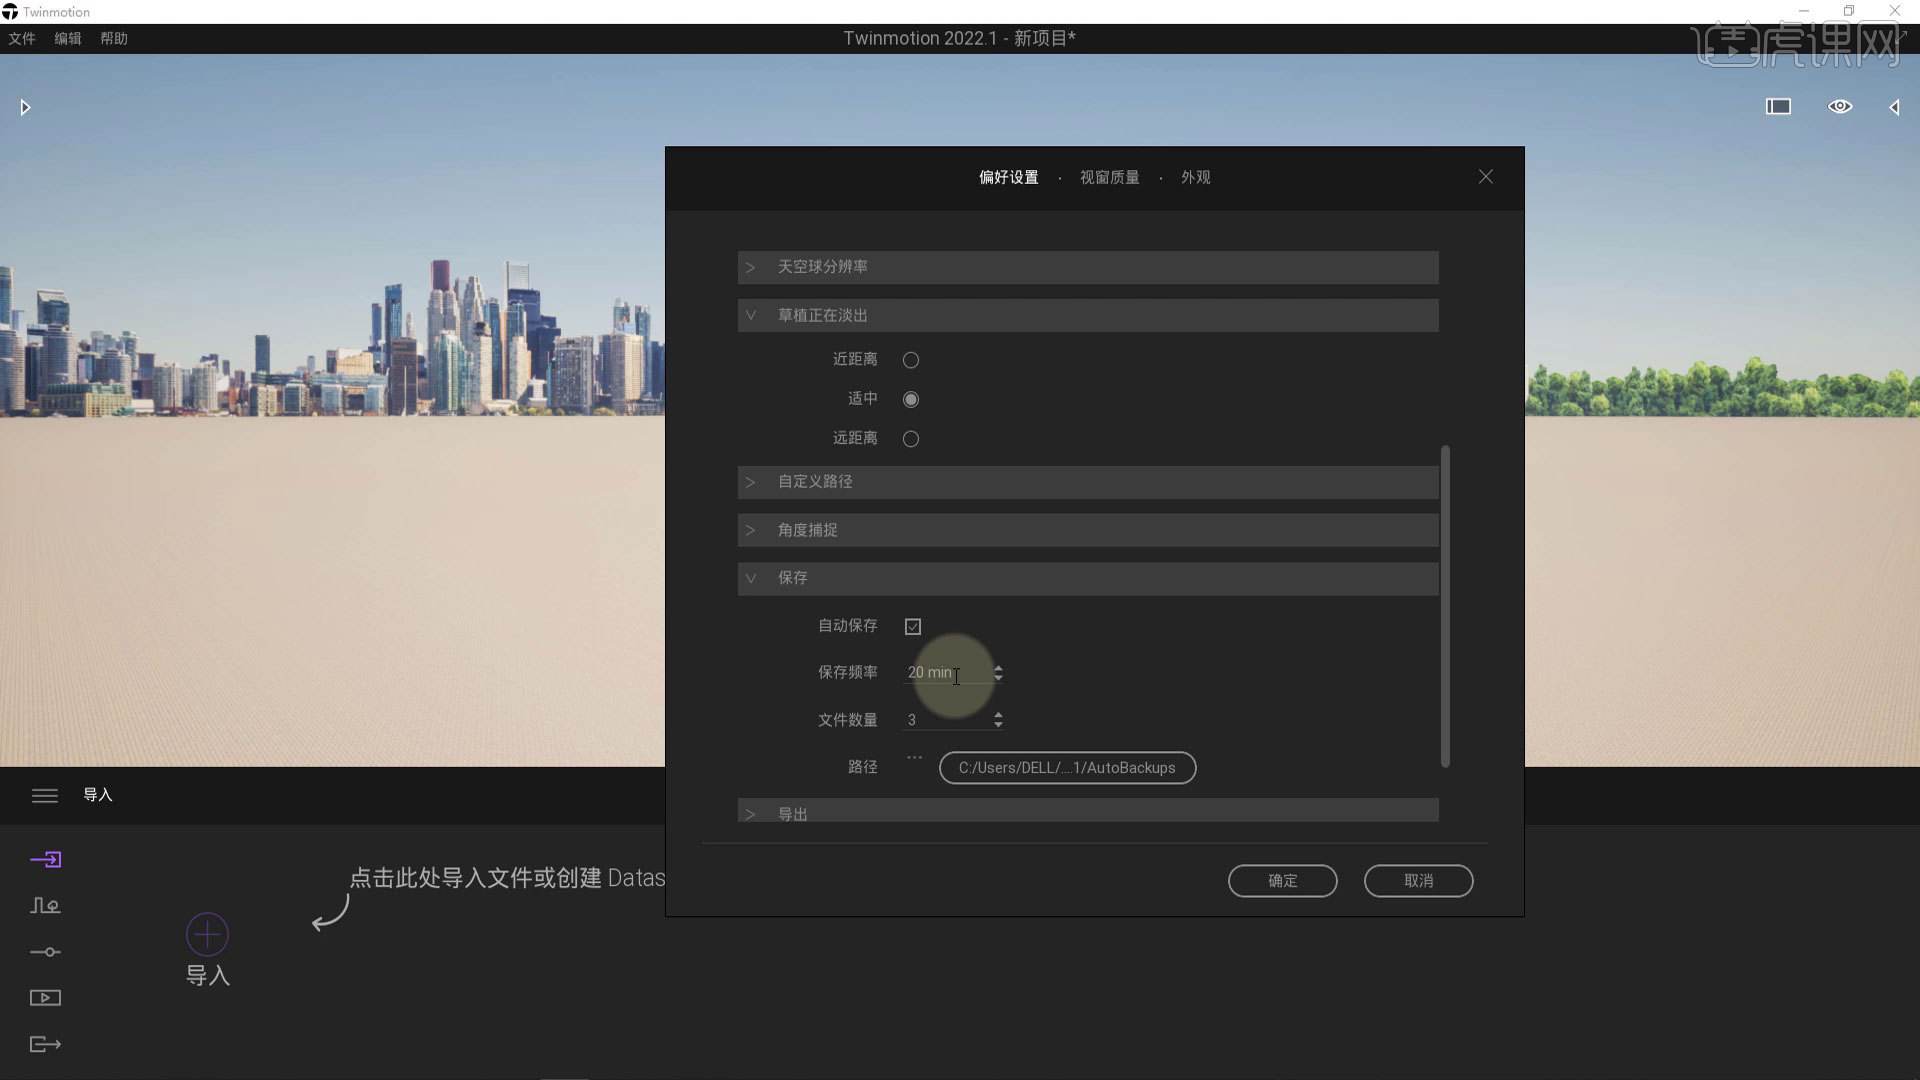This screenshot has width=1920, height=1080.
Task: Collapse the 保存 section
Action: (1088, 578)
